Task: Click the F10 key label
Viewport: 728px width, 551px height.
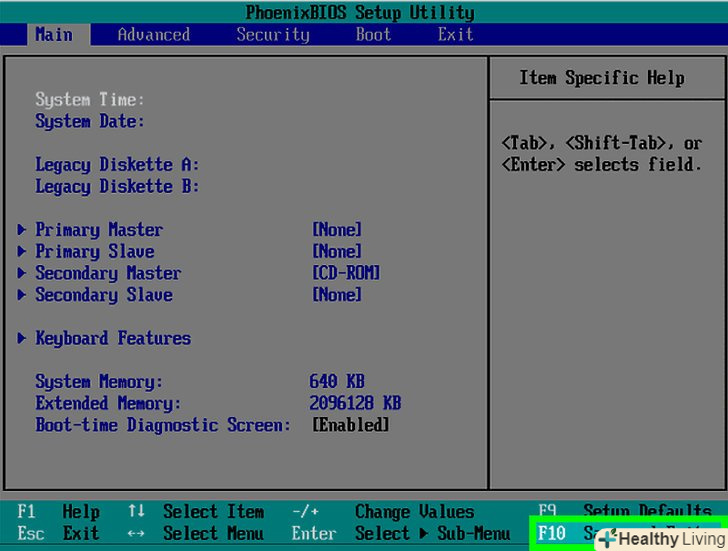Action: coord(552,533)
